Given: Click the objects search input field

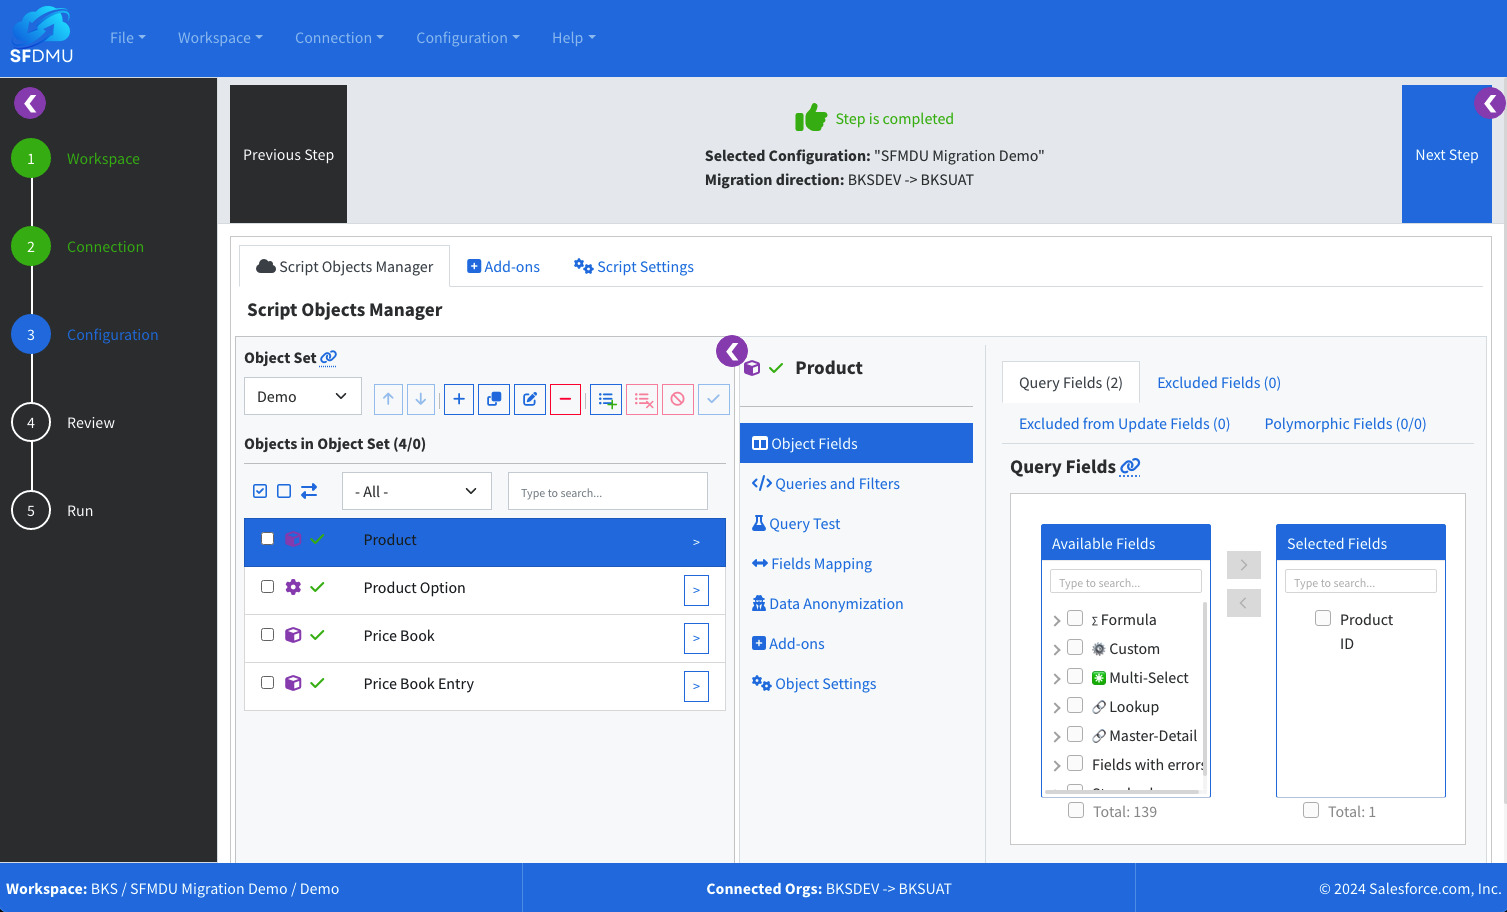Looking at the screenshot, I should click(607, 492).
